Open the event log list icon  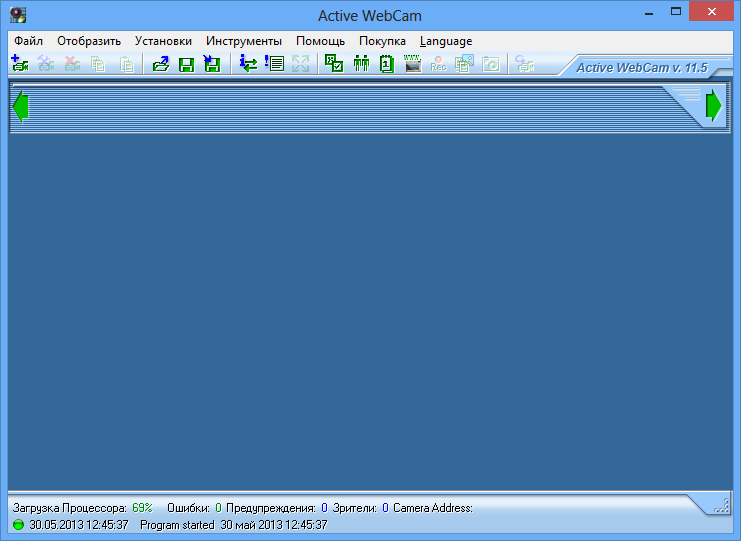tap(274, 63)
